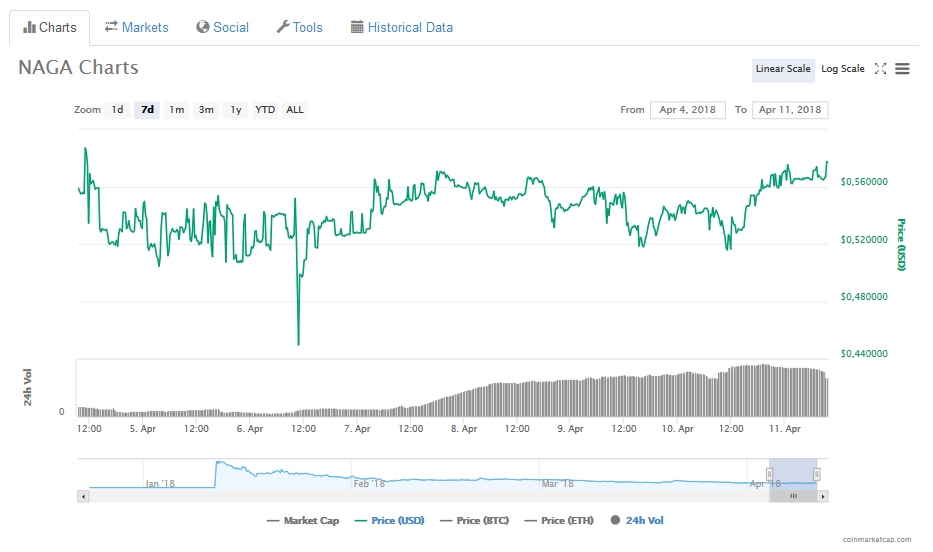Viewport: 933px width, 552px height.
Task: Click the '9. Apr' x-axis label
Action: pyautogui.click(x=571, y=429)
